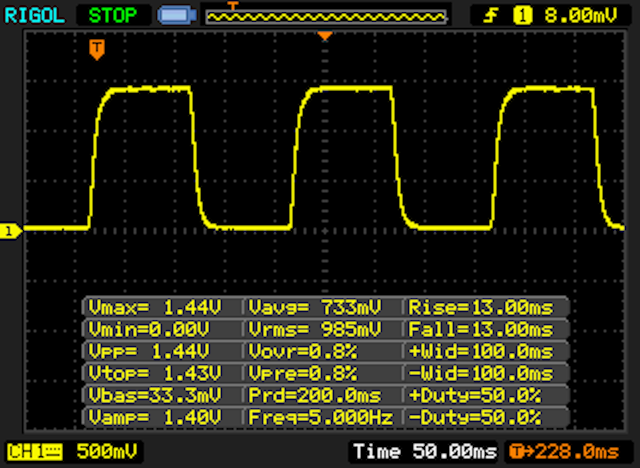The image size is (640, 468).
Task: Click the 500mV vertical scale value
Action: (x=107, y=452)
